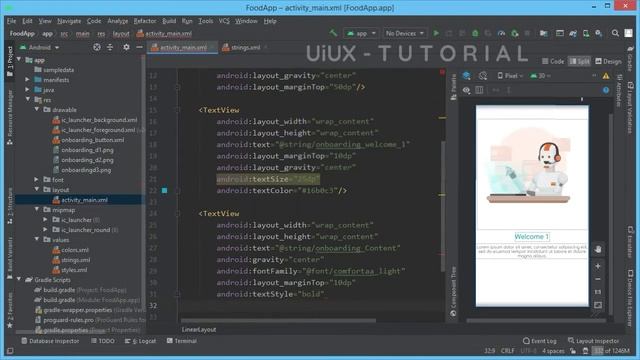
Task: Open the Database Inspector tool window
Action: coord(50,341)
